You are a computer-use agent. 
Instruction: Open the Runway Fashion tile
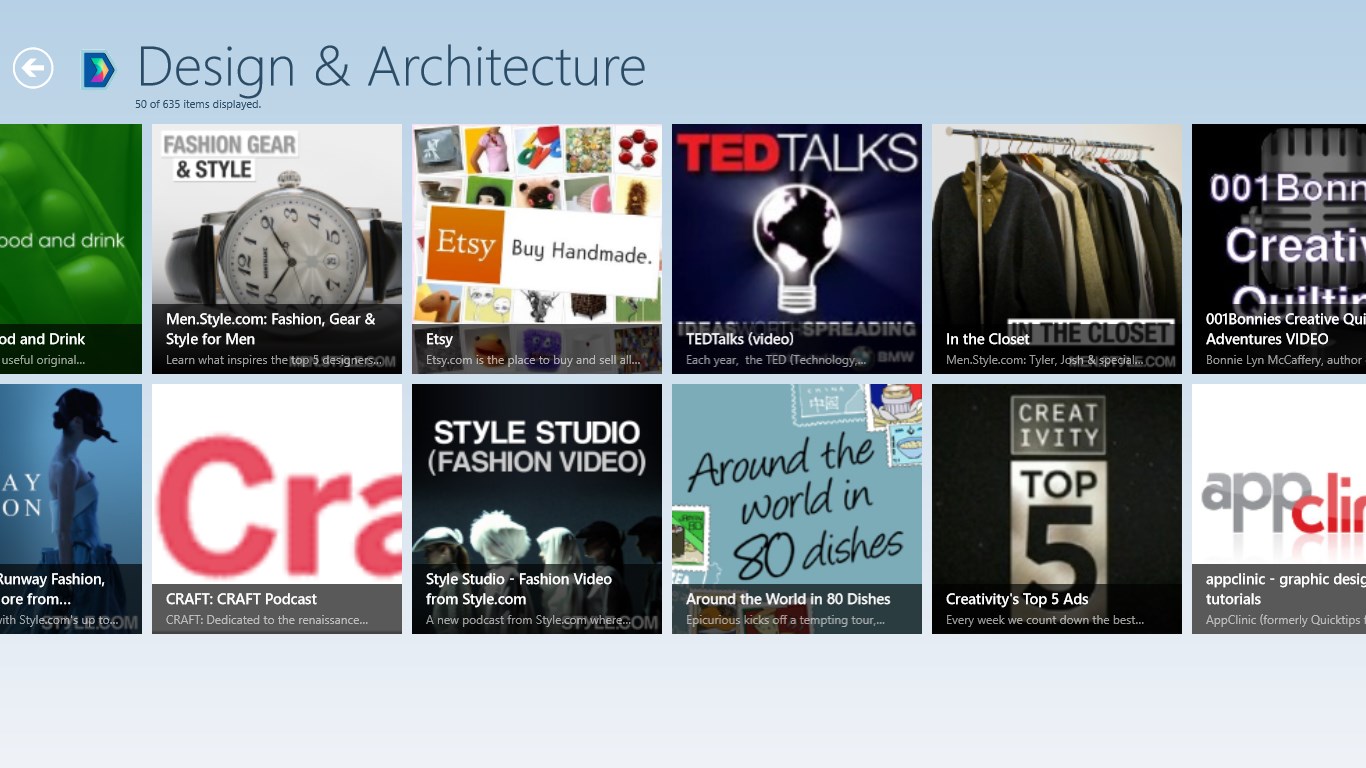pos(70,508)
